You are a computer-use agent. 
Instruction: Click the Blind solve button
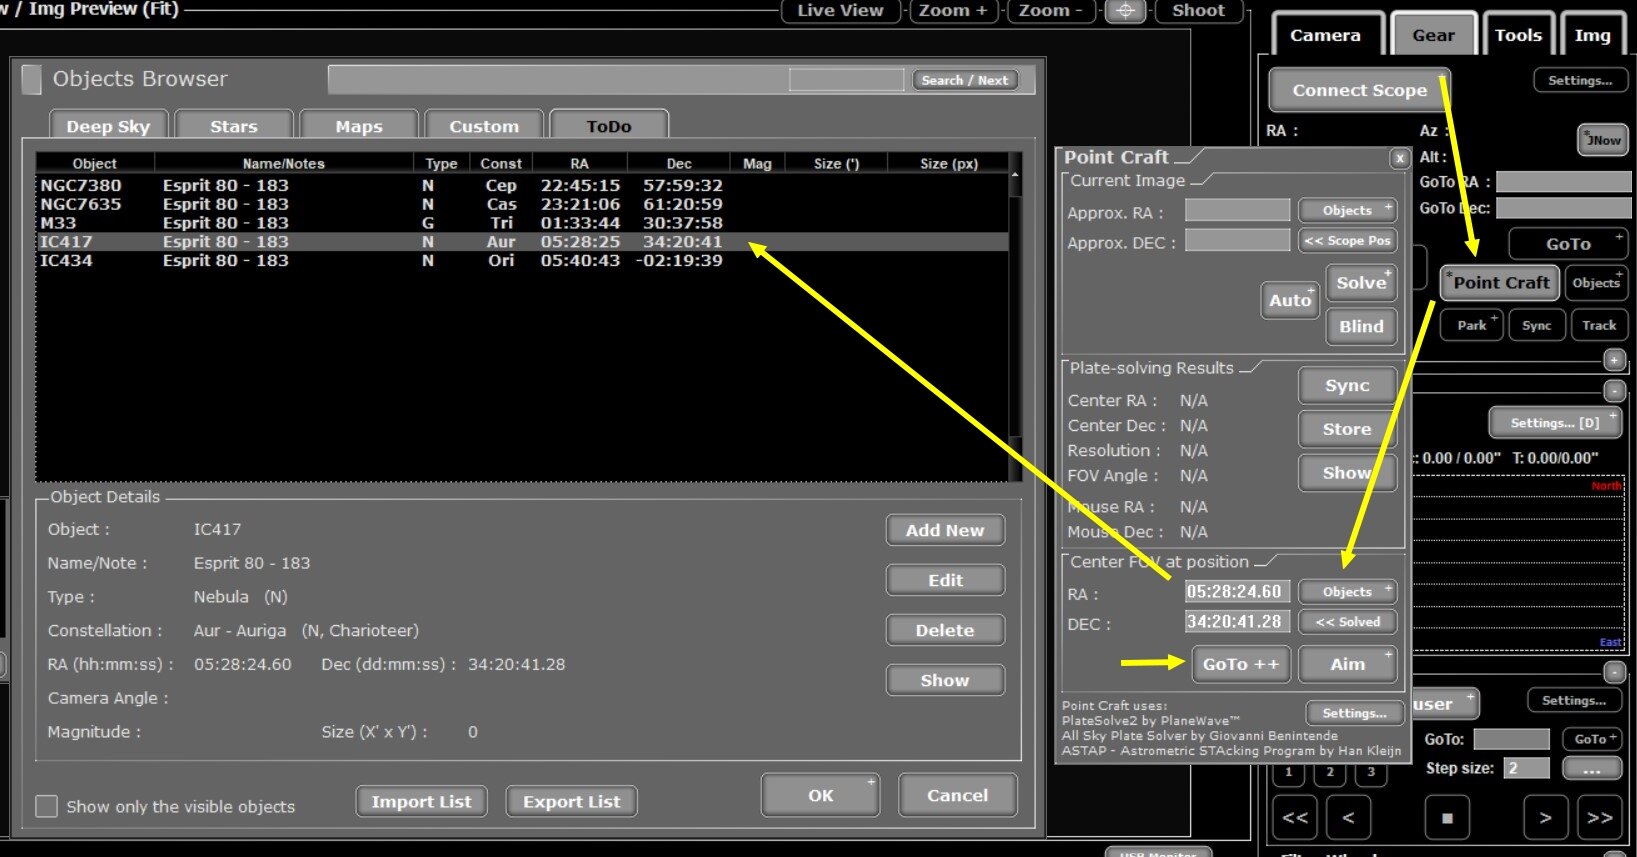[1361, 326]
